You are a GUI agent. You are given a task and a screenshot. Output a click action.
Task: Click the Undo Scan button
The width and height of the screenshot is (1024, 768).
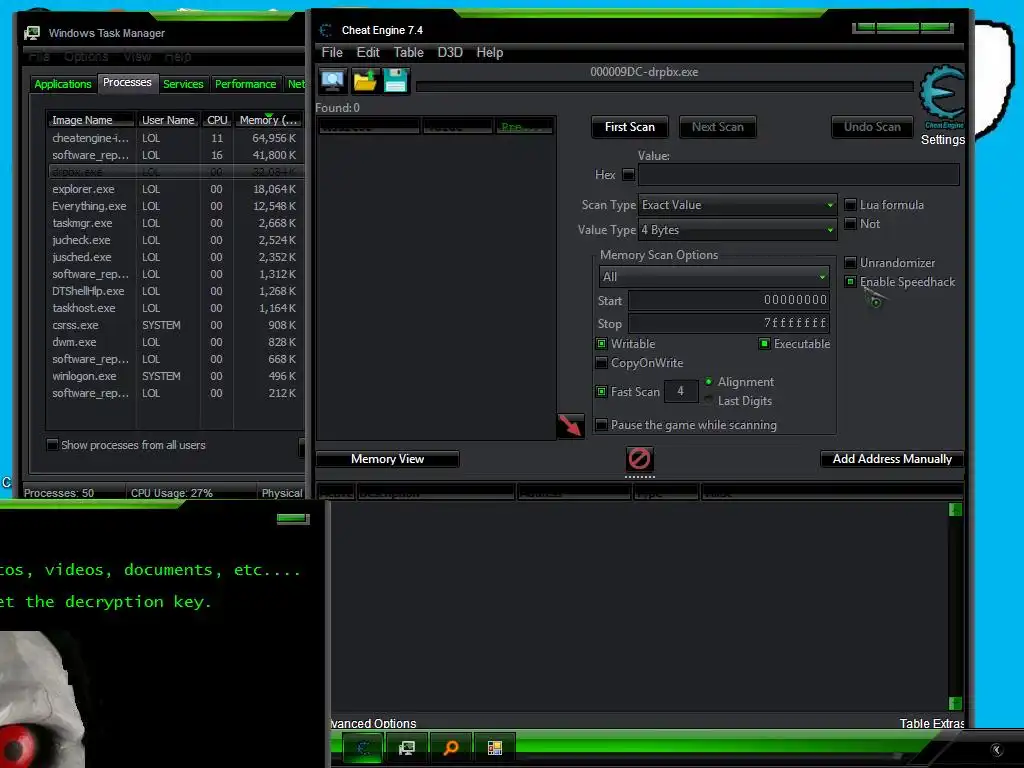pos(872,127)
